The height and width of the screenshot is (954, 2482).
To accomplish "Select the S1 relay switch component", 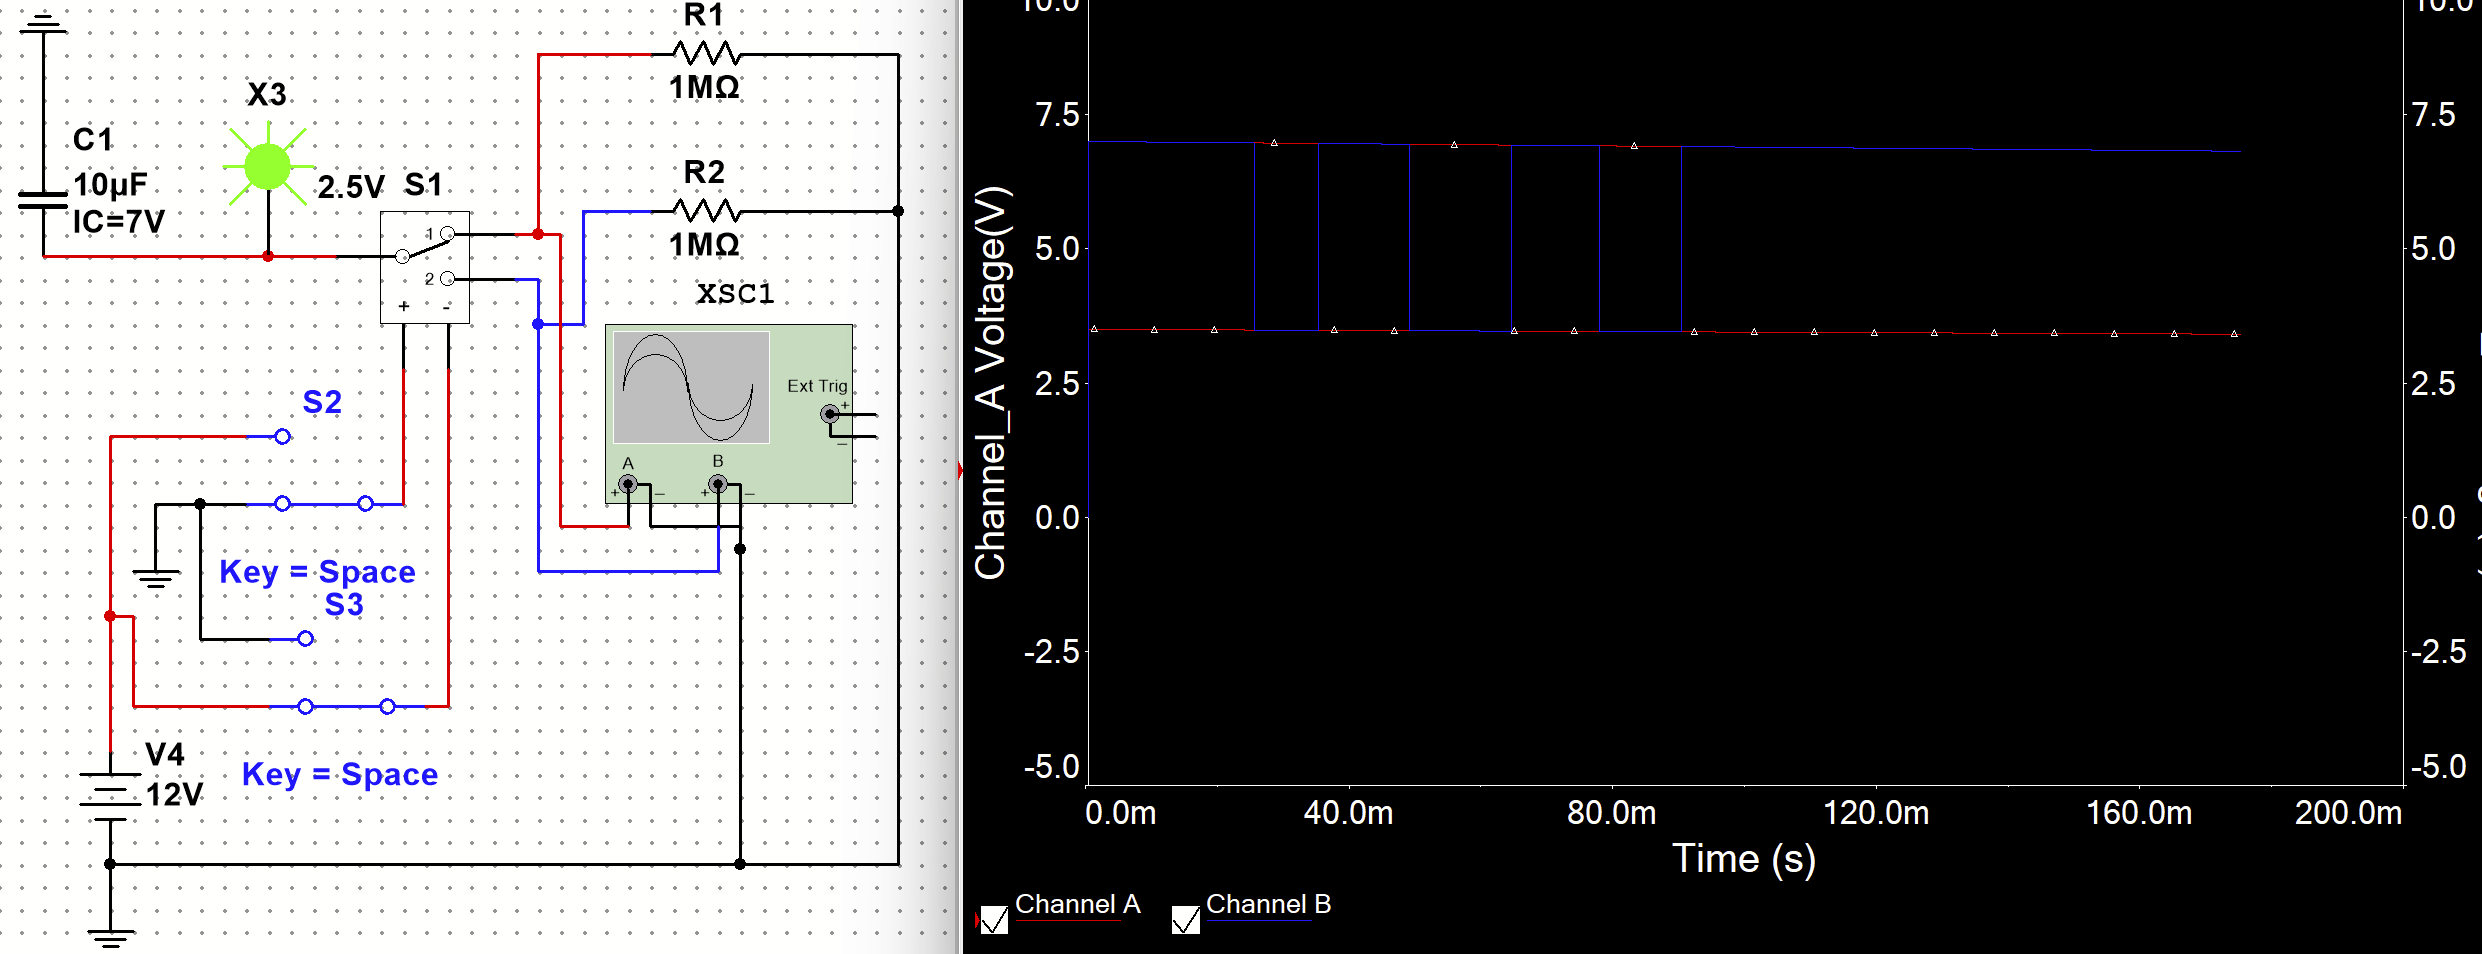I will pyautogui.click(x=425, y=267).
